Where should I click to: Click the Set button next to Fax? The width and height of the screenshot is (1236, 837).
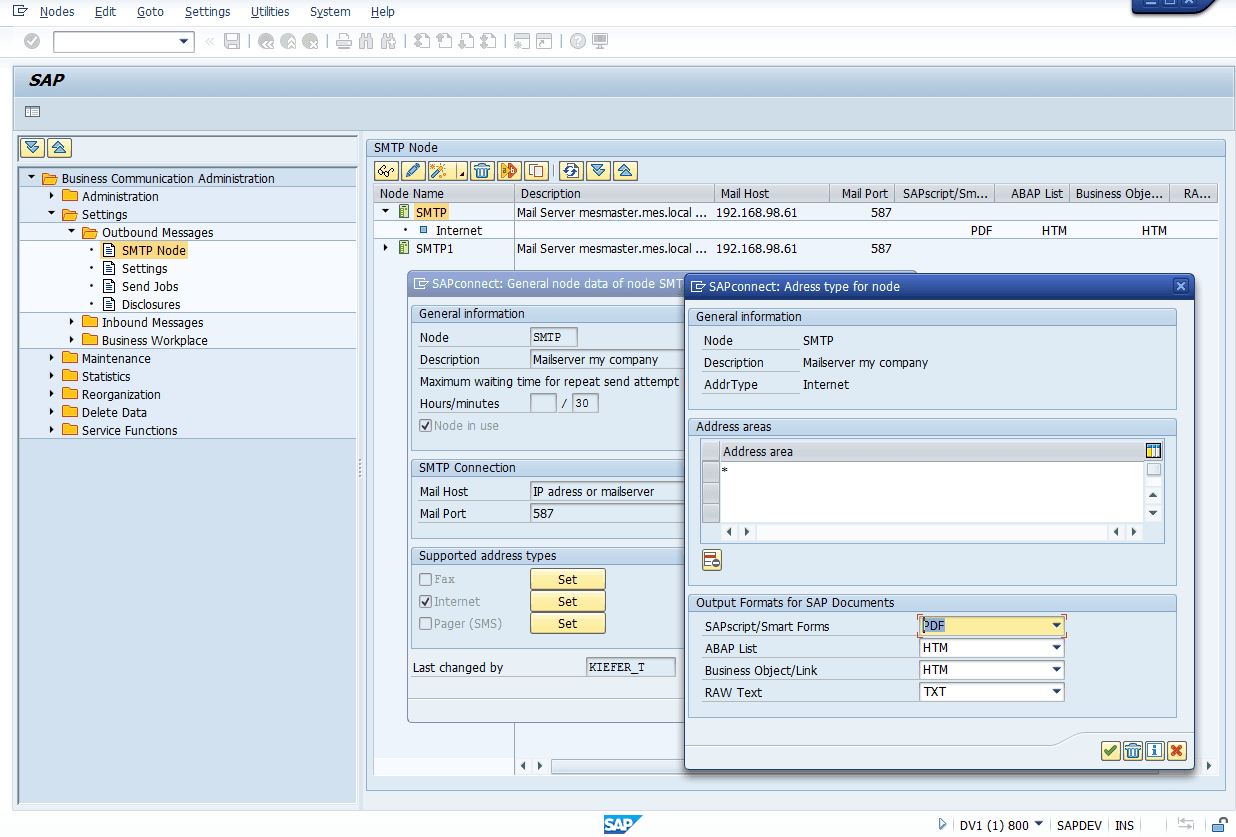point(568,580)
